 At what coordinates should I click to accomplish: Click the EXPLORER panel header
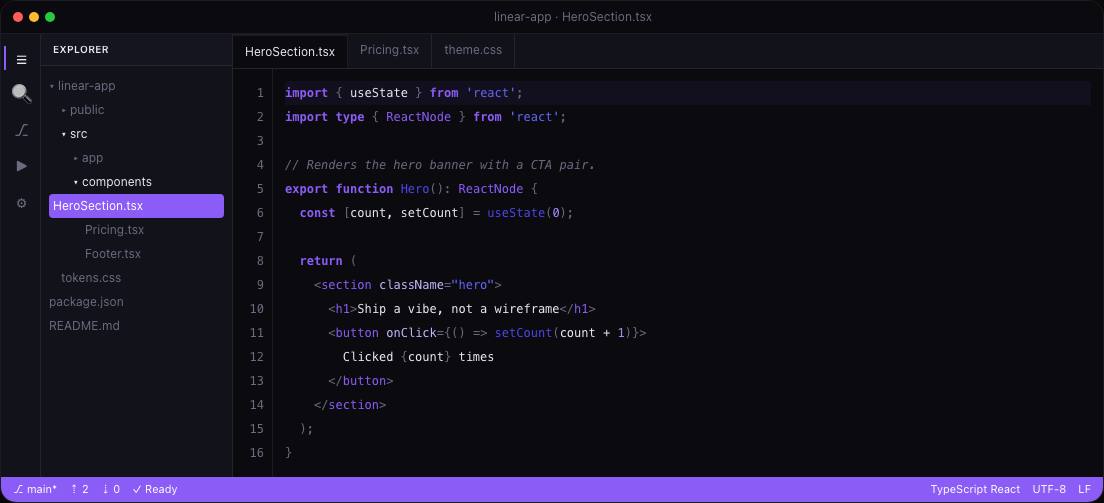coord(81,50)
